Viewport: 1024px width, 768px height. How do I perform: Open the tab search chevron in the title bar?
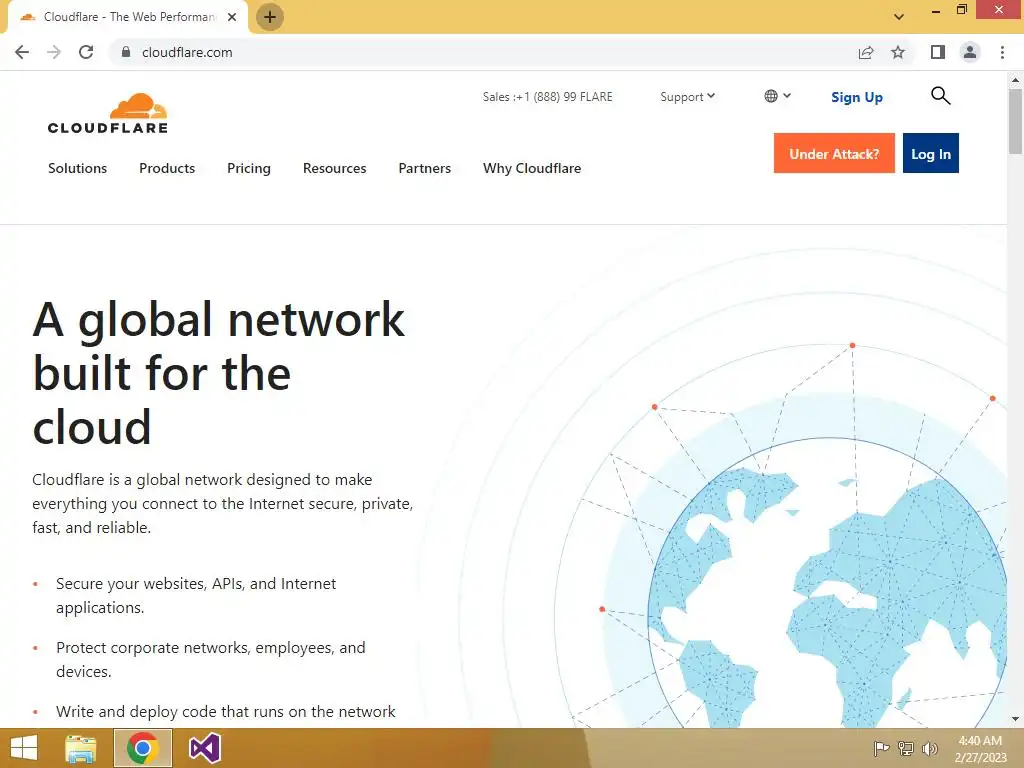[899, 17]
